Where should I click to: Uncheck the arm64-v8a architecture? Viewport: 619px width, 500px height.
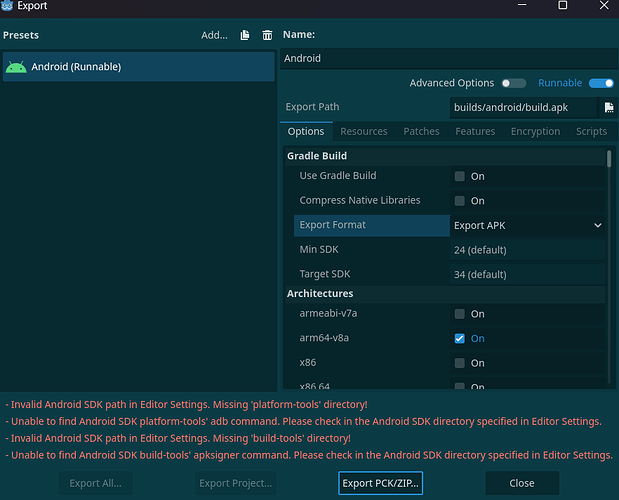pyautogui.click(x=460, y=339)
